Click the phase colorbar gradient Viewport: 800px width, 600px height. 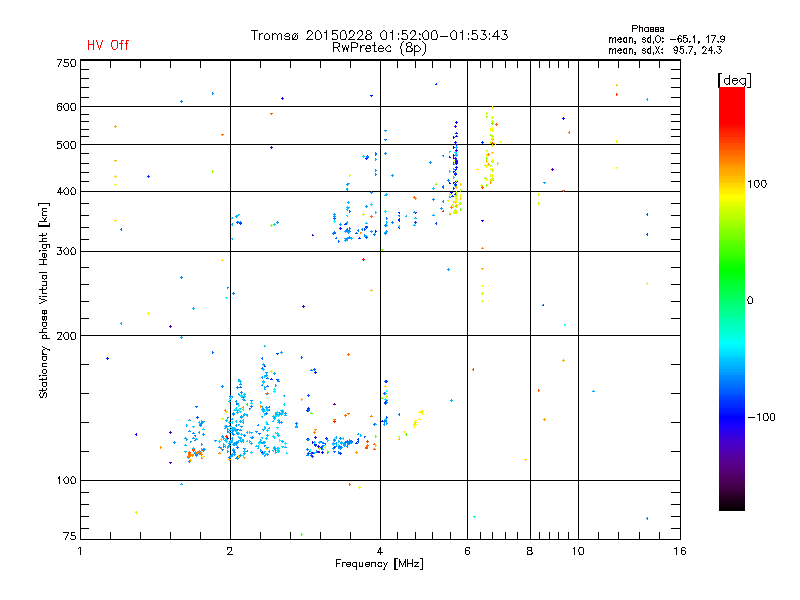pyautogui.click(x=732, y=298)
